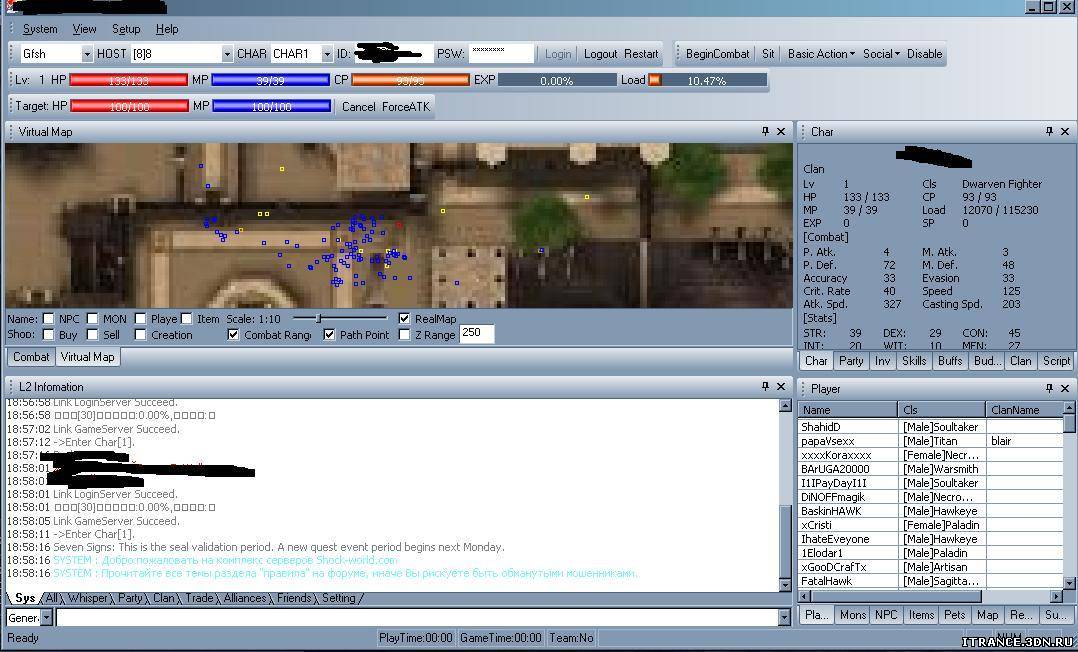Screen dimensions: 1078x652
Task: Close the Virtual Map panel
Action: coord(781,131)
